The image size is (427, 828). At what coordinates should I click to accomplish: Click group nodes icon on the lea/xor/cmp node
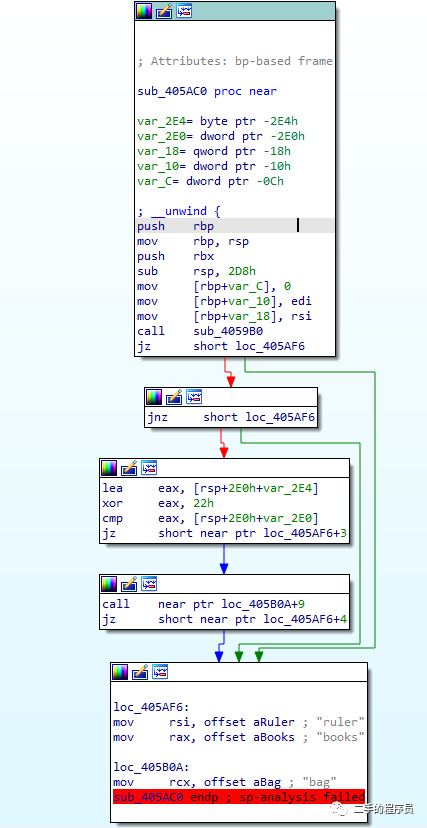point(149,468)
